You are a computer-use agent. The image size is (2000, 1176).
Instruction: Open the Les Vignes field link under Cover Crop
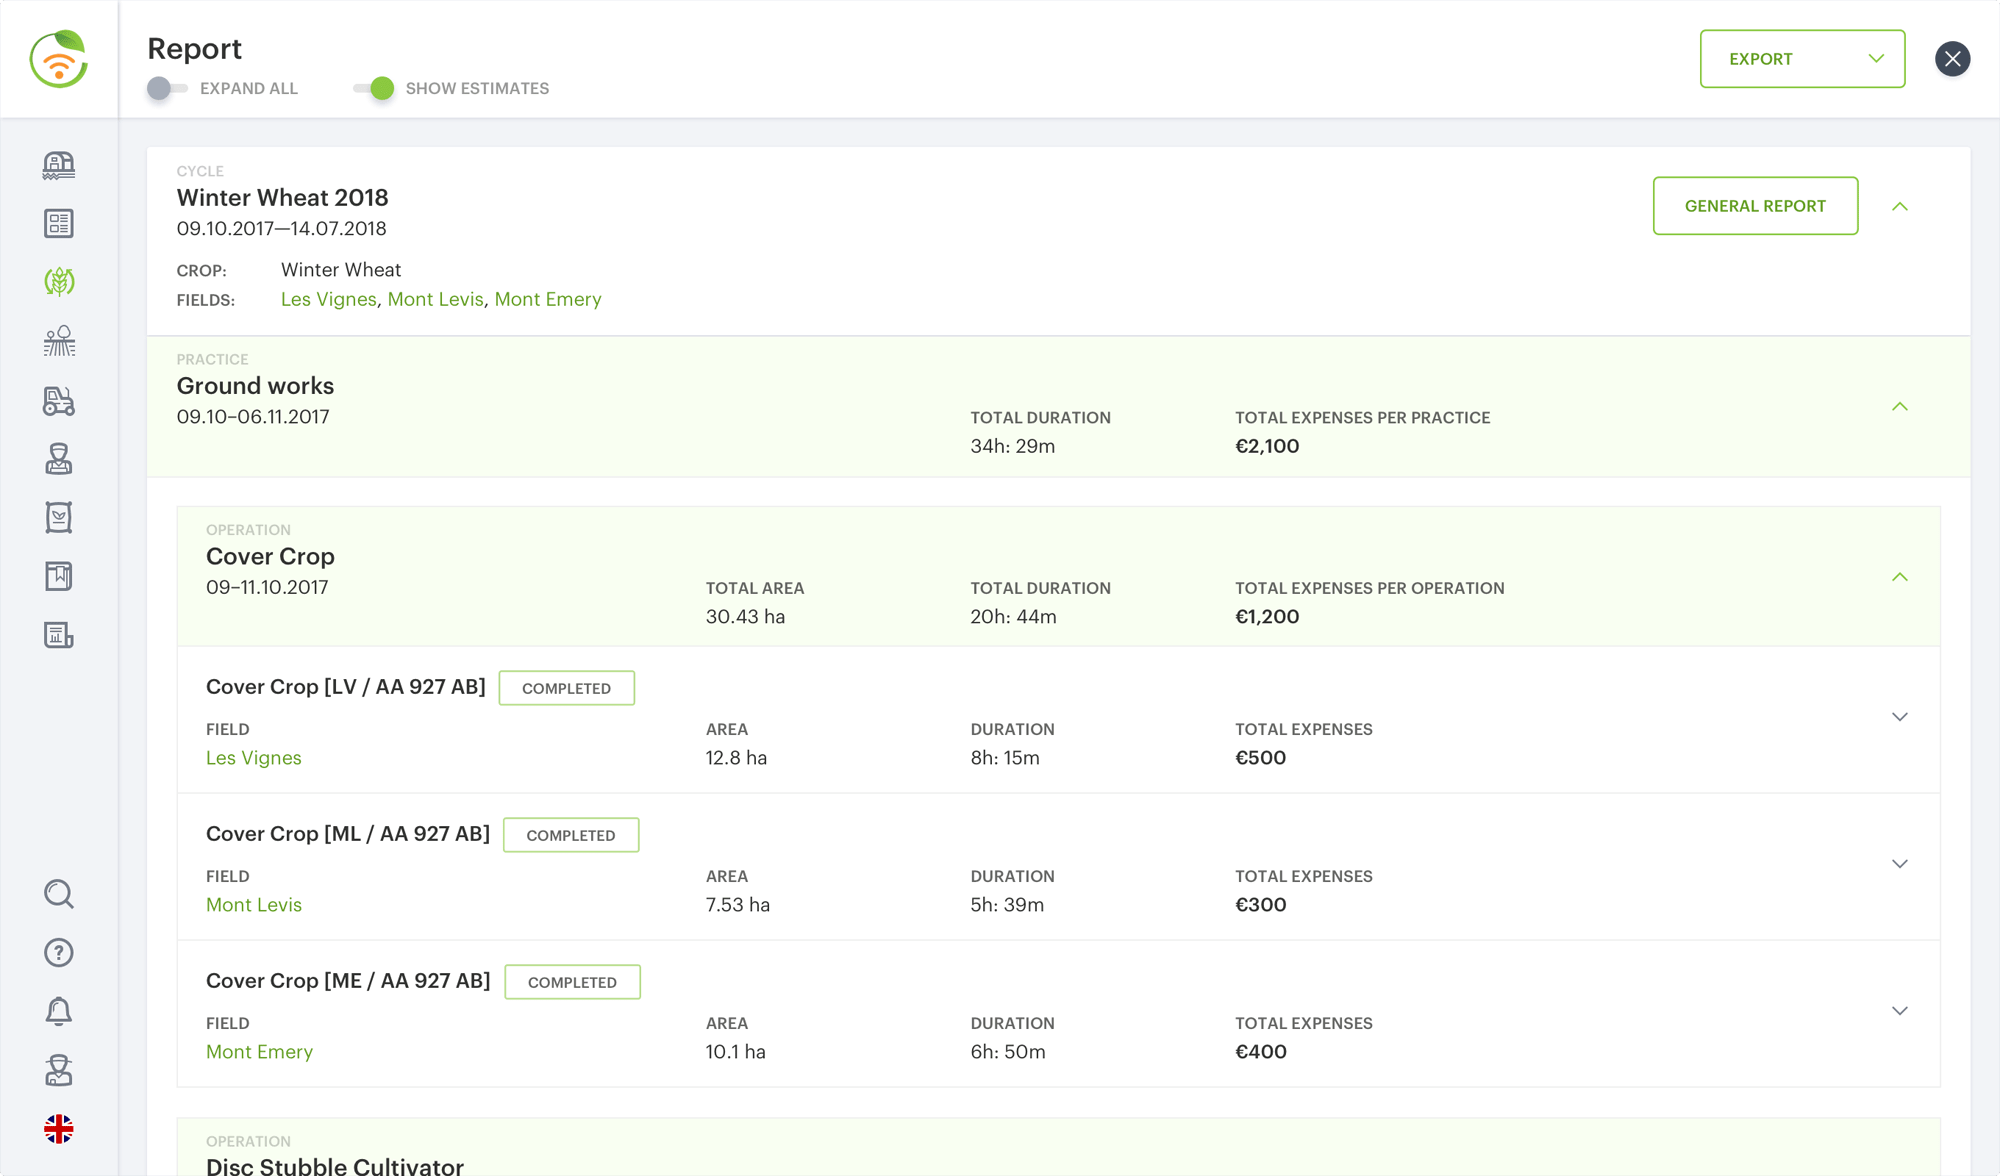tap(253, 758)
